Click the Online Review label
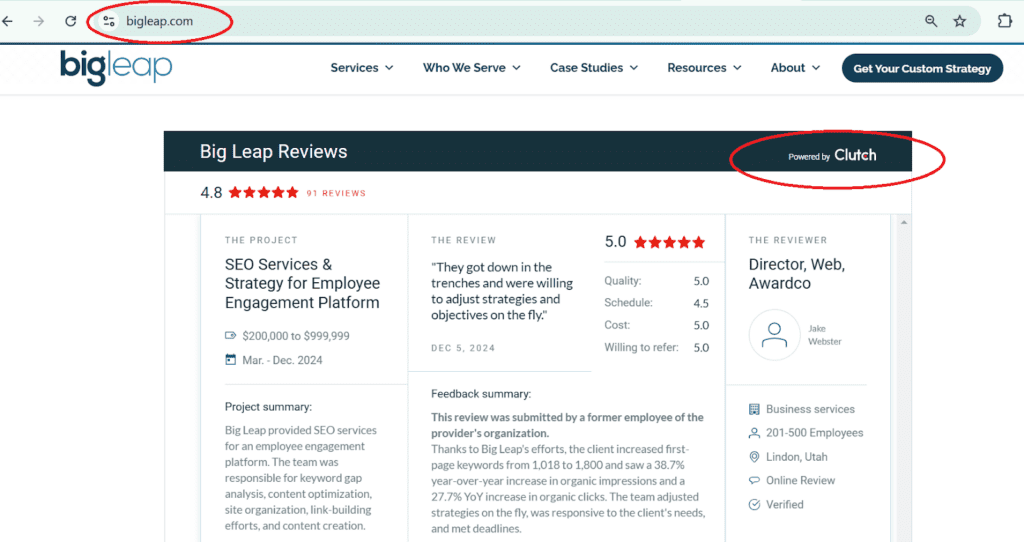This screenshot has width=1024, height=542. pyautogui.click(x=801, y=481)
